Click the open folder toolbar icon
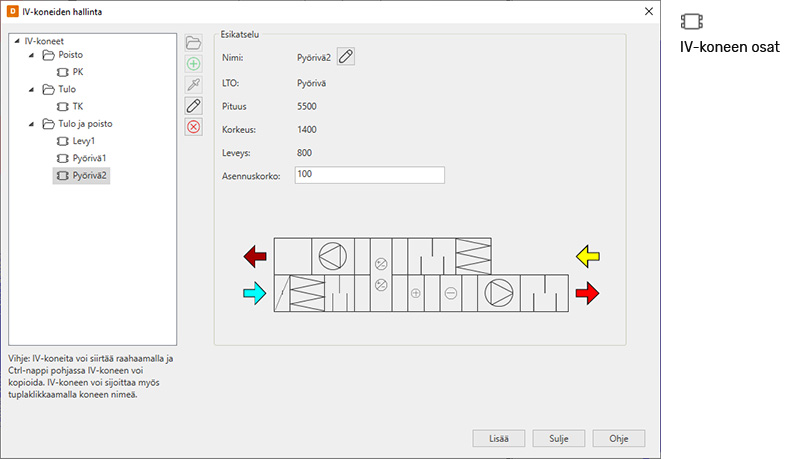The height and width of the screenshot is (459, 800). click(193, 43)
